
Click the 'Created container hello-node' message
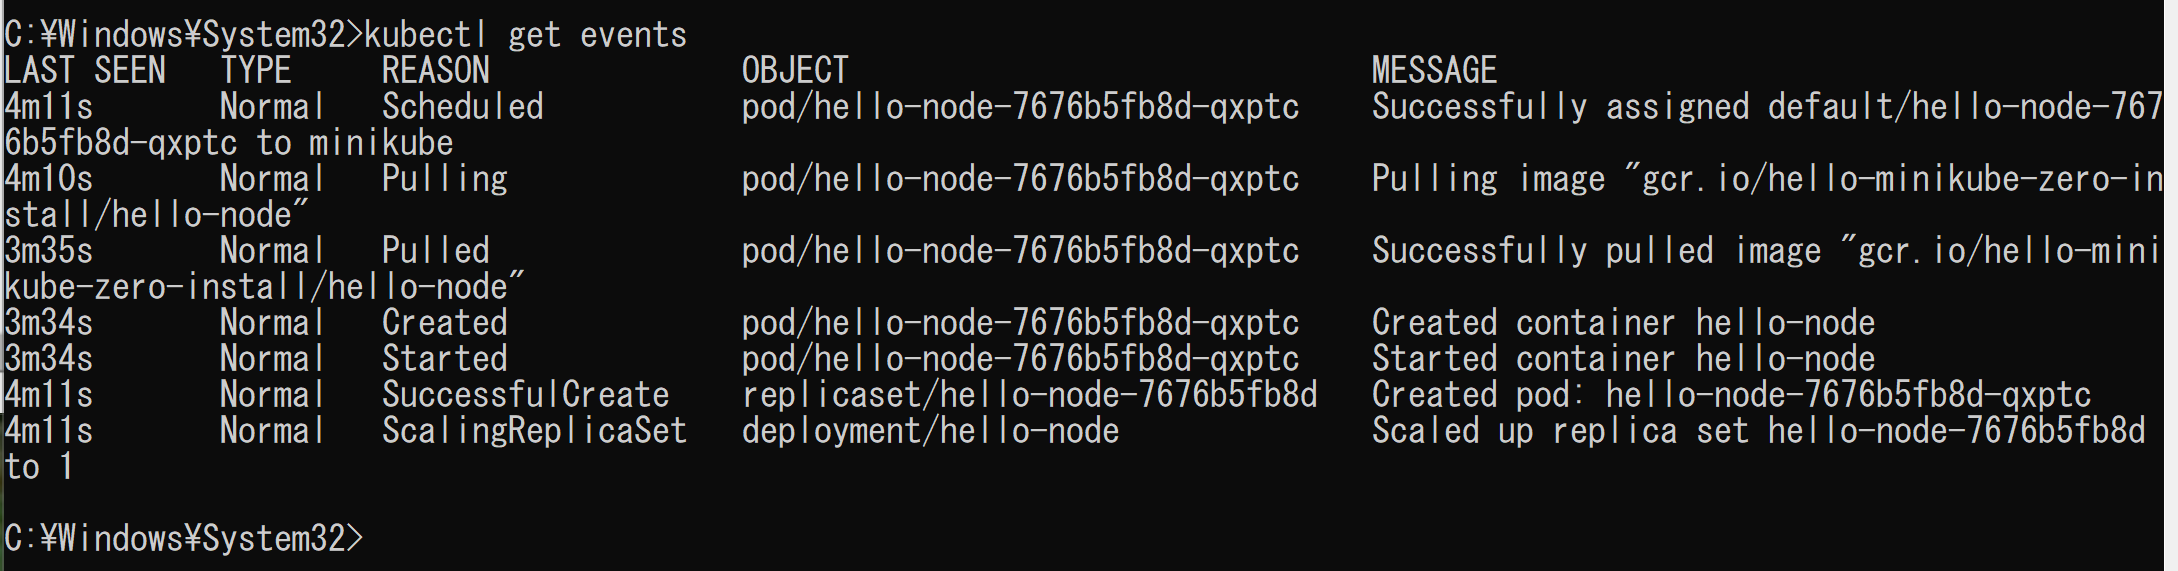coord(1624,323)
